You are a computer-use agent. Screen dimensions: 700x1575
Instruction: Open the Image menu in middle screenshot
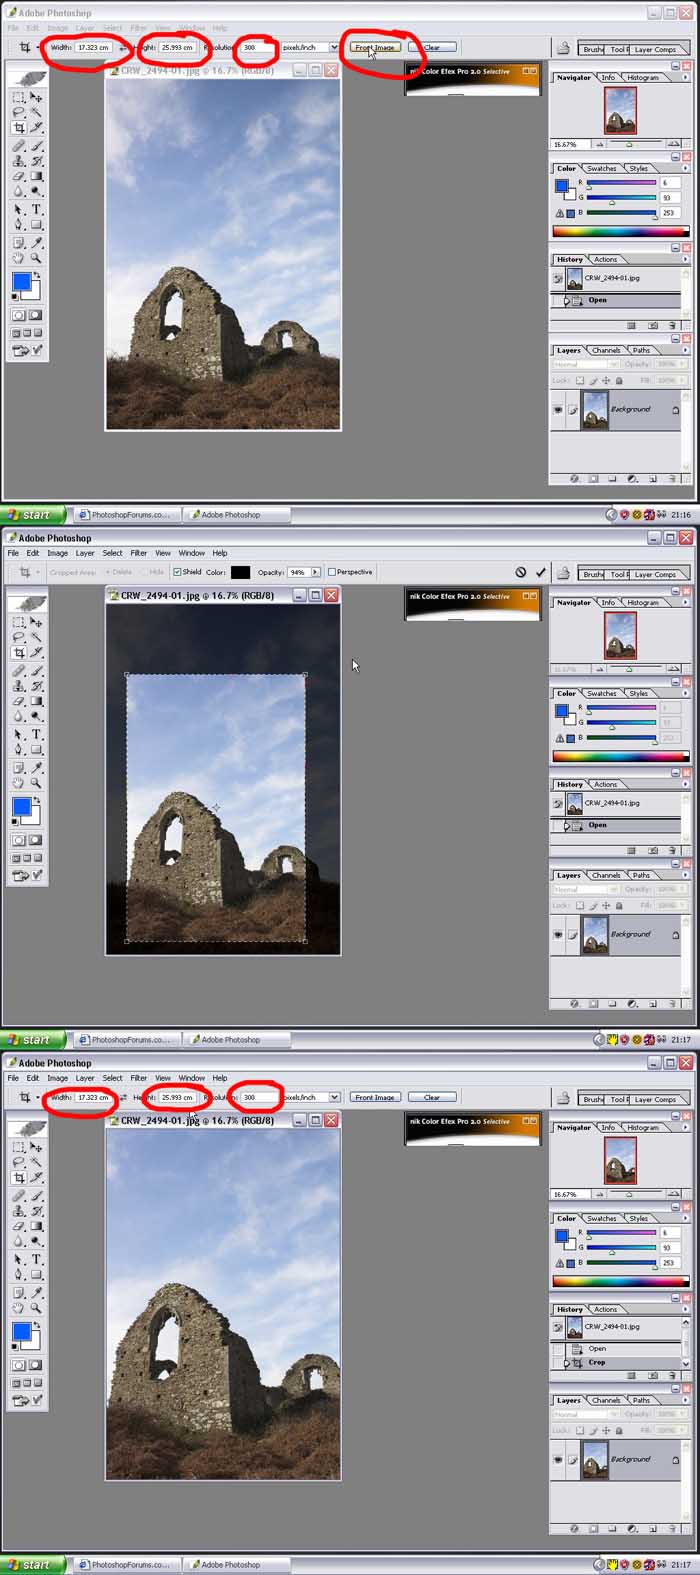58,553
